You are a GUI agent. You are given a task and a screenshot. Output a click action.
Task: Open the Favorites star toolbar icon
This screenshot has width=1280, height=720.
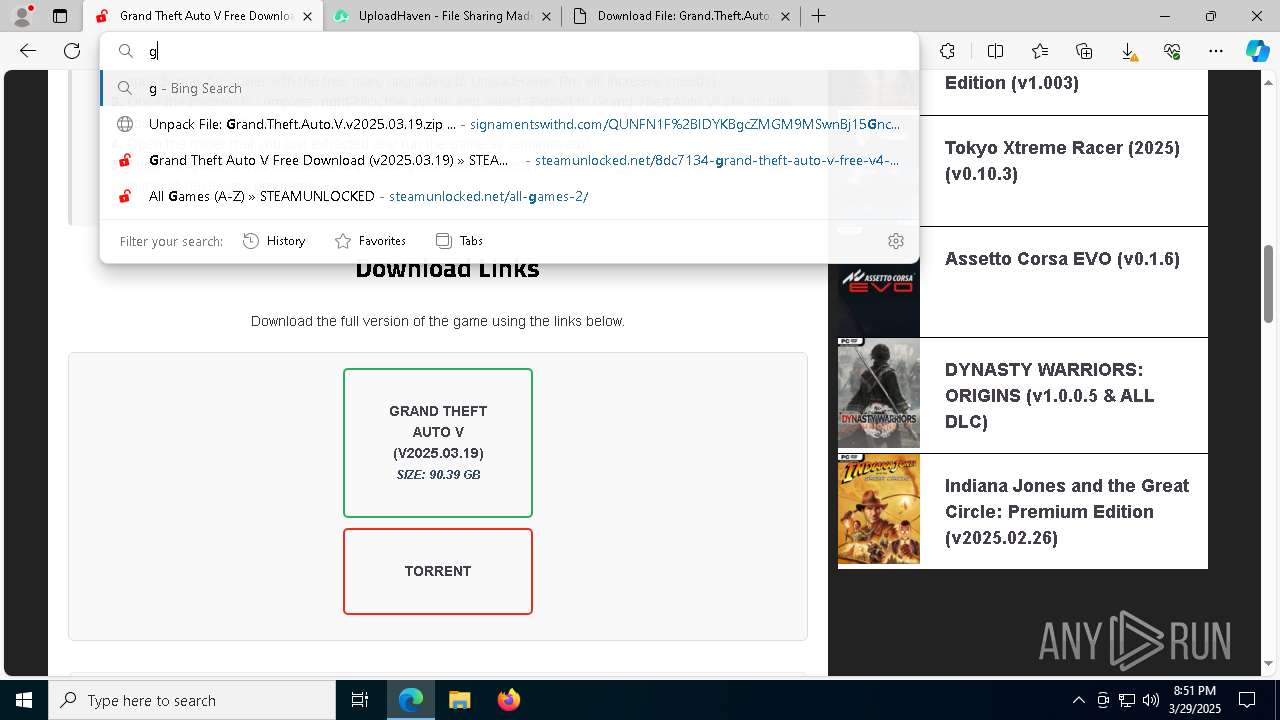1040,51
